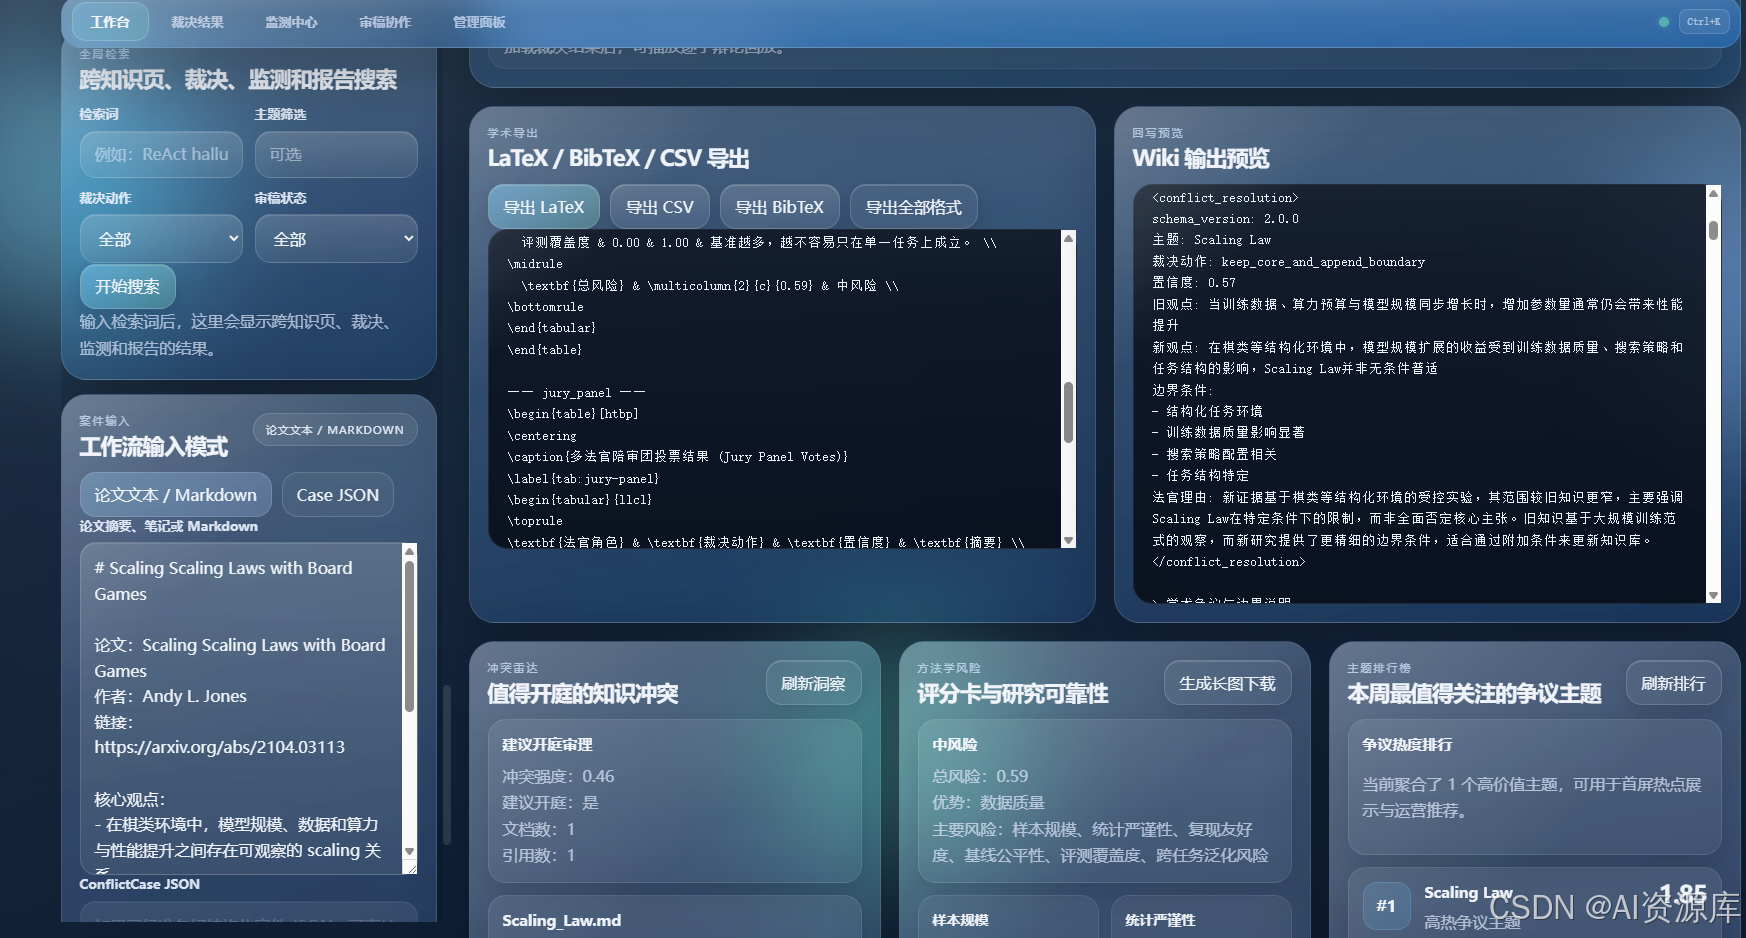Screen dimensions: 1746x938
Task: Export with the 导出 LaTeX button
Action: click(x=544, y=208)
